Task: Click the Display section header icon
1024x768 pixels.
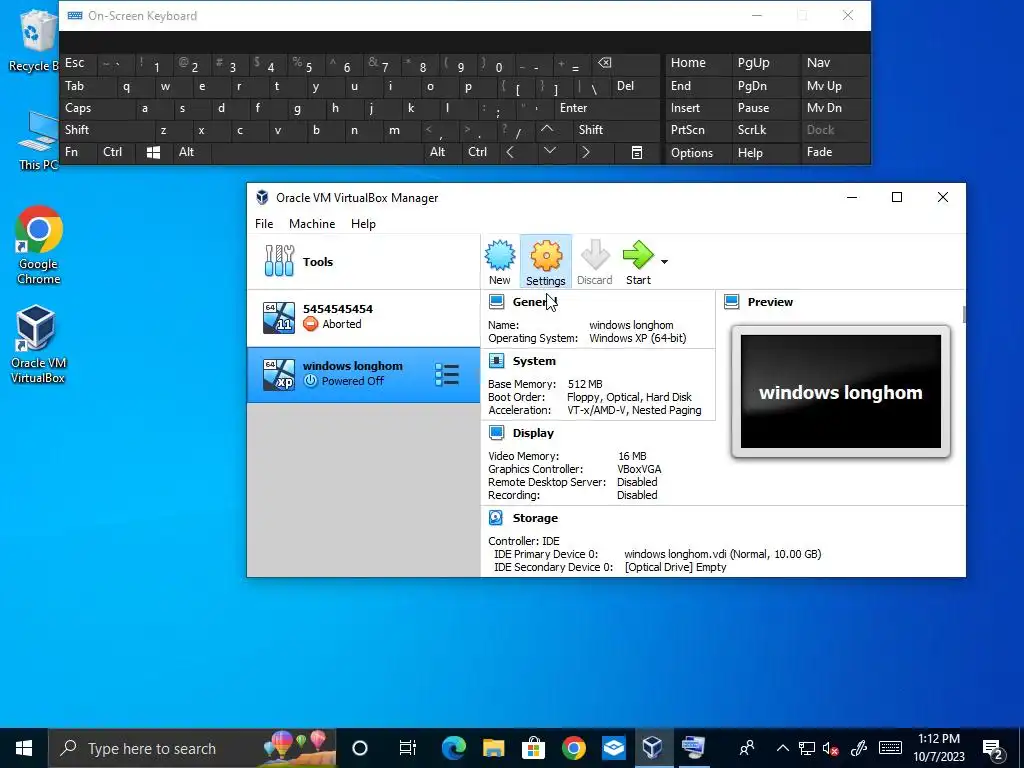Action: pyautogui.click(x=496, y=432)
